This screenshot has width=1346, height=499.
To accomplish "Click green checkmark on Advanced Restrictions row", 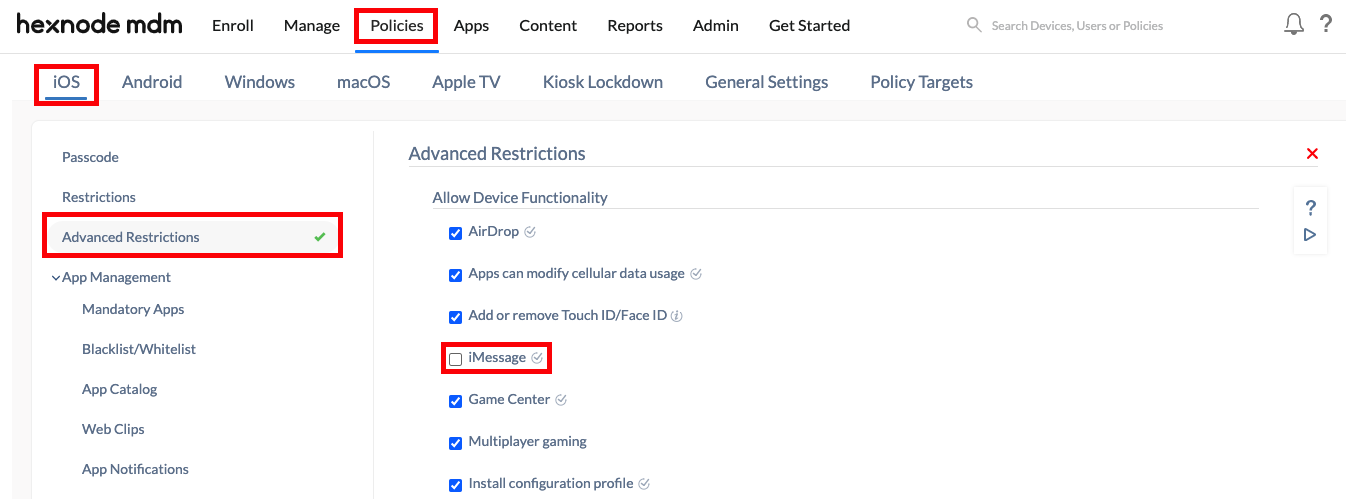I will point(320,237).
